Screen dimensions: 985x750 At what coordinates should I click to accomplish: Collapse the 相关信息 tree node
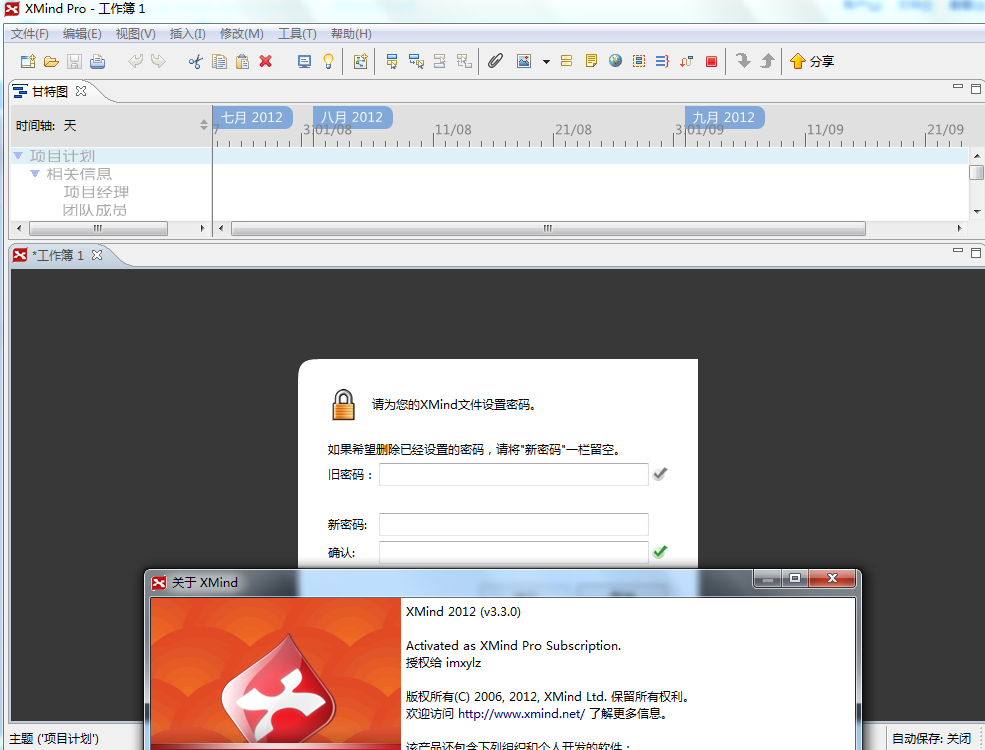(x=35, y=173)
